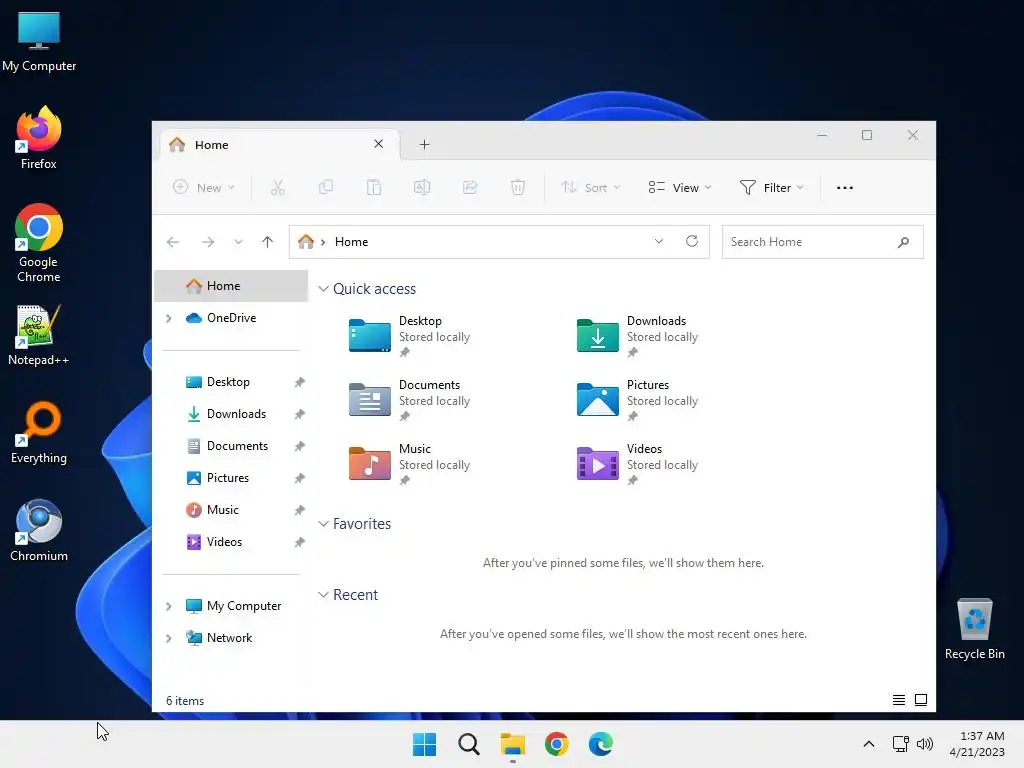The image size is (1024, 768).
Task: Select OneDrive in navigation pane
Action: coord(231,317)
